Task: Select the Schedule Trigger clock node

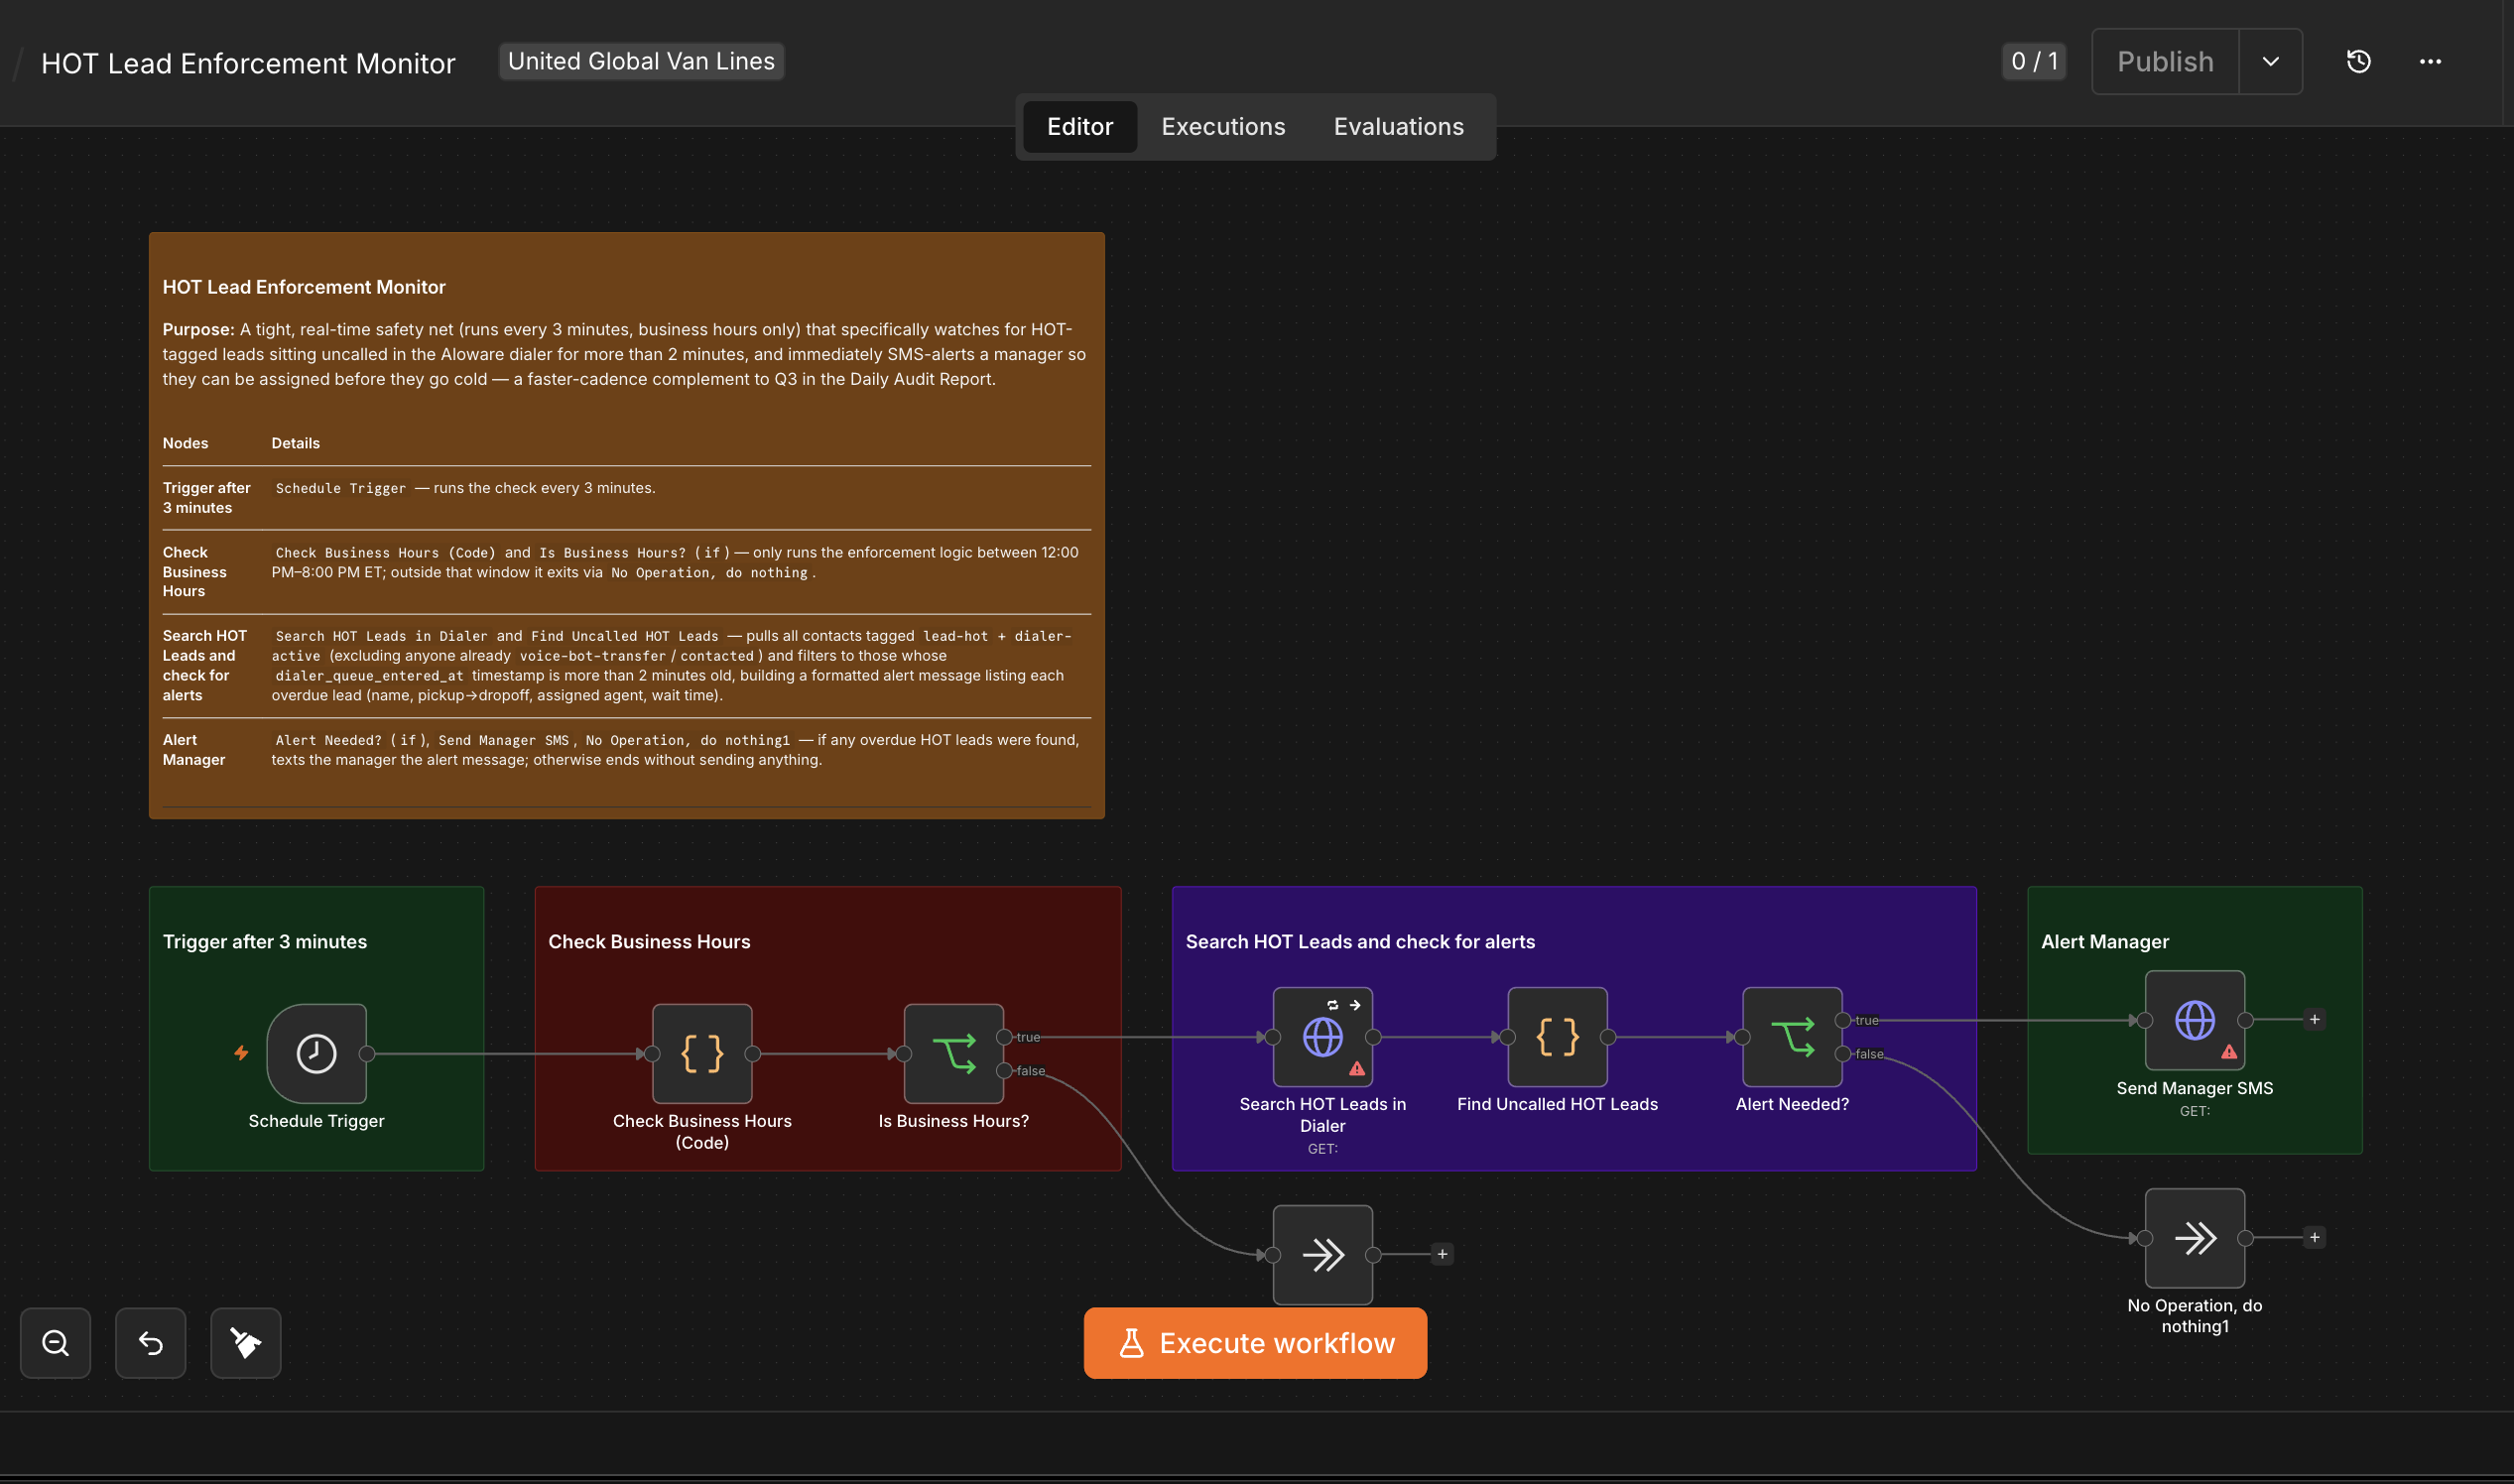Action: [316, 1053]
